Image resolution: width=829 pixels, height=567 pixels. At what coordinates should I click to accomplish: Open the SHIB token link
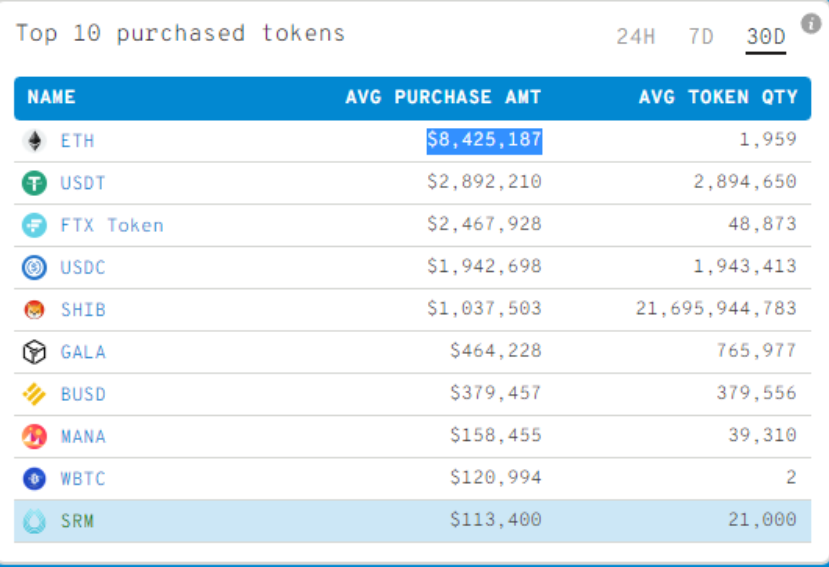click(83, 310)
